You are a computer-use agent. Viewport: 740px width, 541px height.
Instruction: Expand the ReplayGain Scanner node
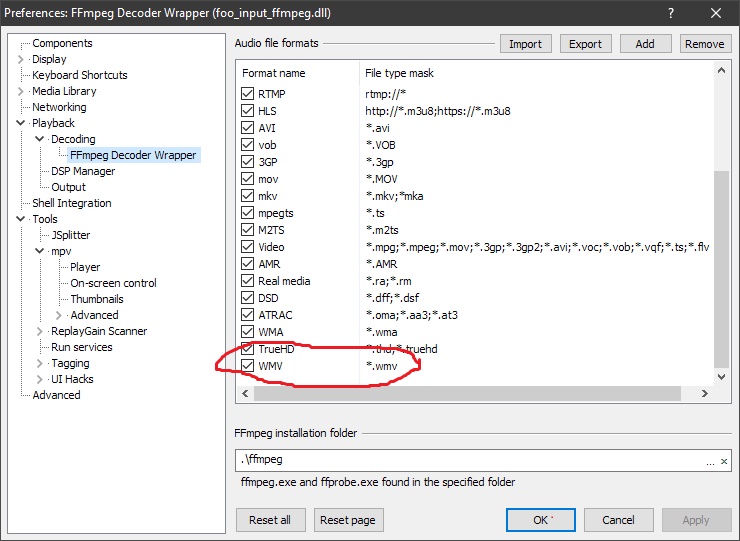pyautogui.click(x=40, y=331)
